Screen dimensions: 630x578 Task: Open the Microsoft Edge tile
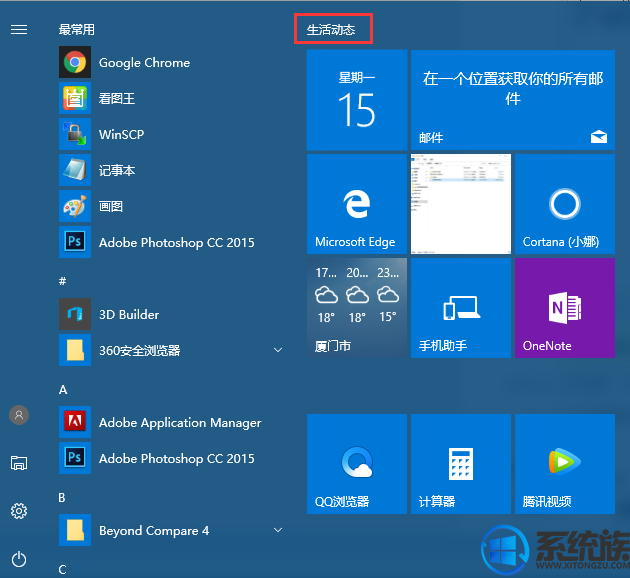[357, 204]
